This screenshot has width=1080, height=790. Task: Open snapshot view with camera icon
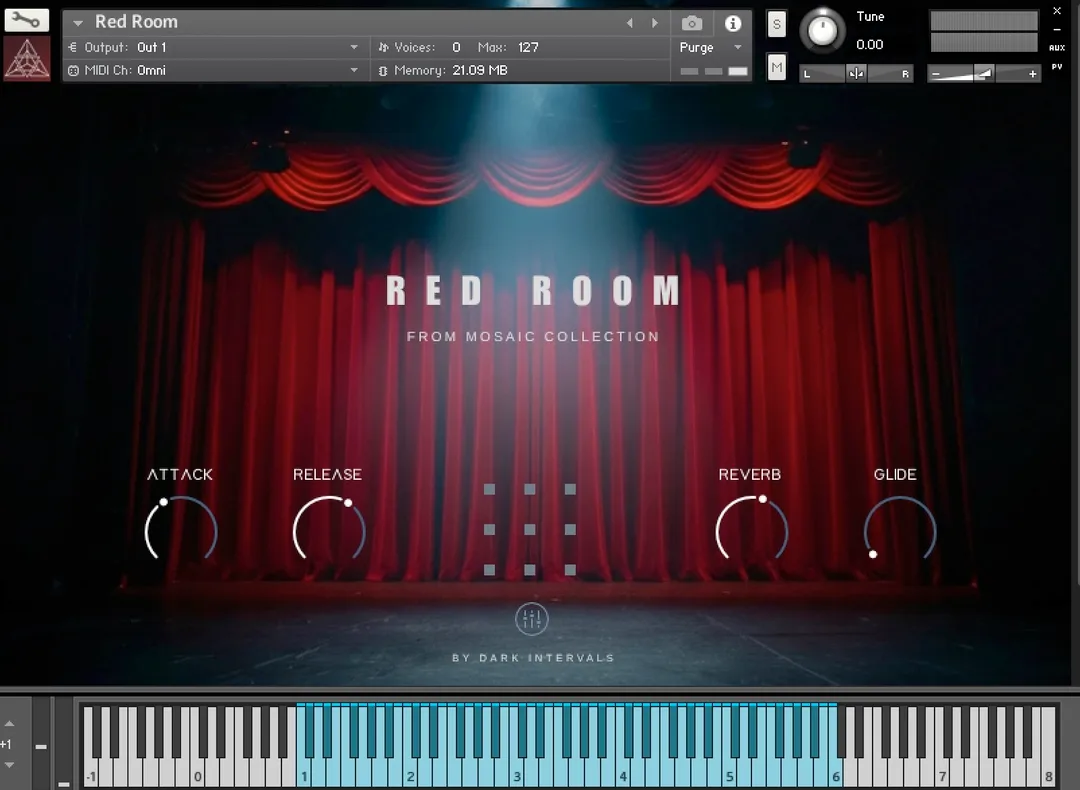point(692,23)
